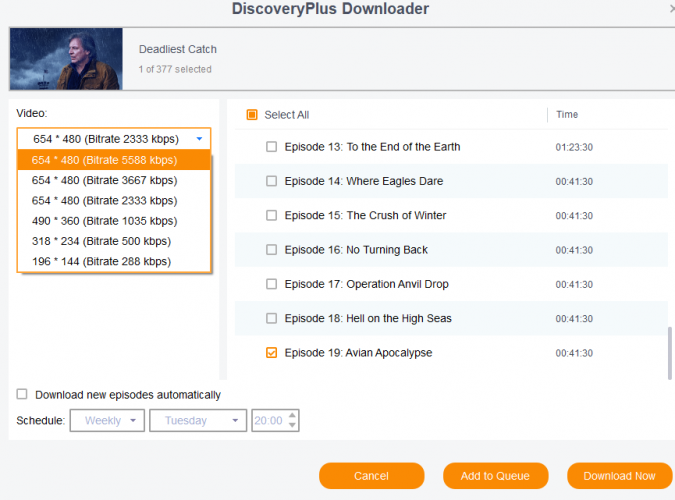This screenshot has height=500, width=675.
Task: Check Episode 16: No Turning Back
Action: coord(271,250)
